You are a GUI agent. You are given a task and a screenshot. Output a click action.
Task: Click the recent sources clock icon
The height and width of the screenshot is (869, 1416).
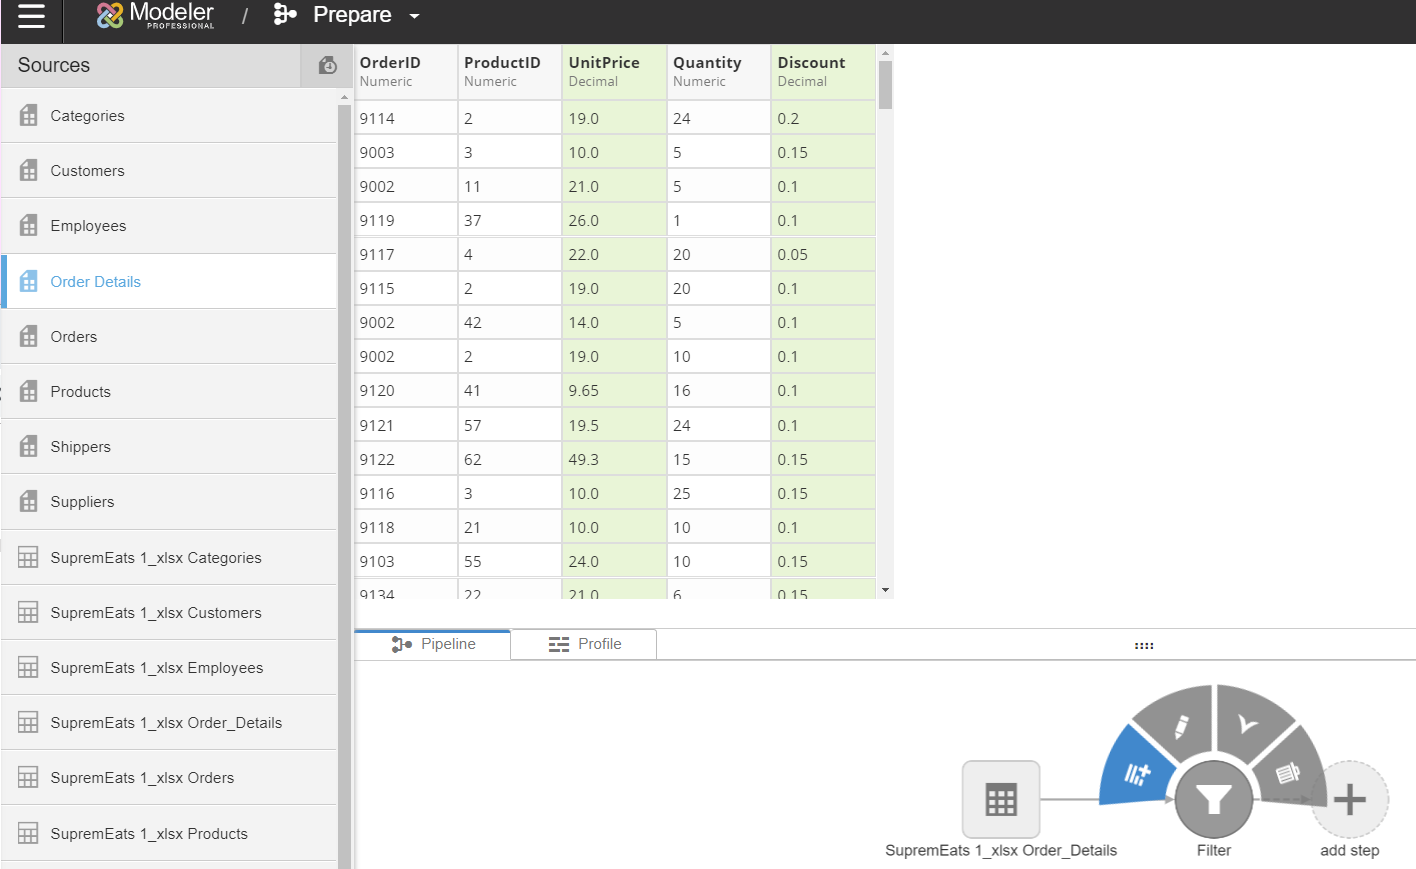pyautogui.click(x=327, y=66)
